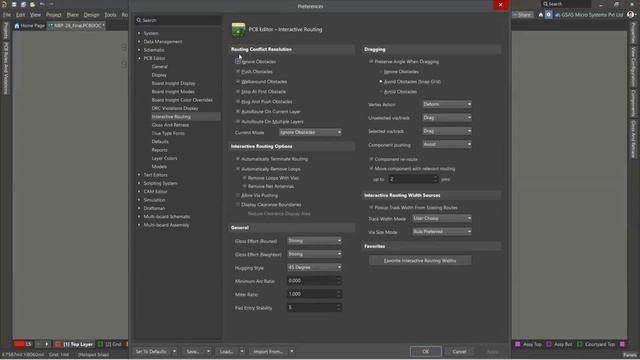The width and height of the screenshot is (640, 360).
Task: Select the Top Layer tab
Action: (78, 344)
